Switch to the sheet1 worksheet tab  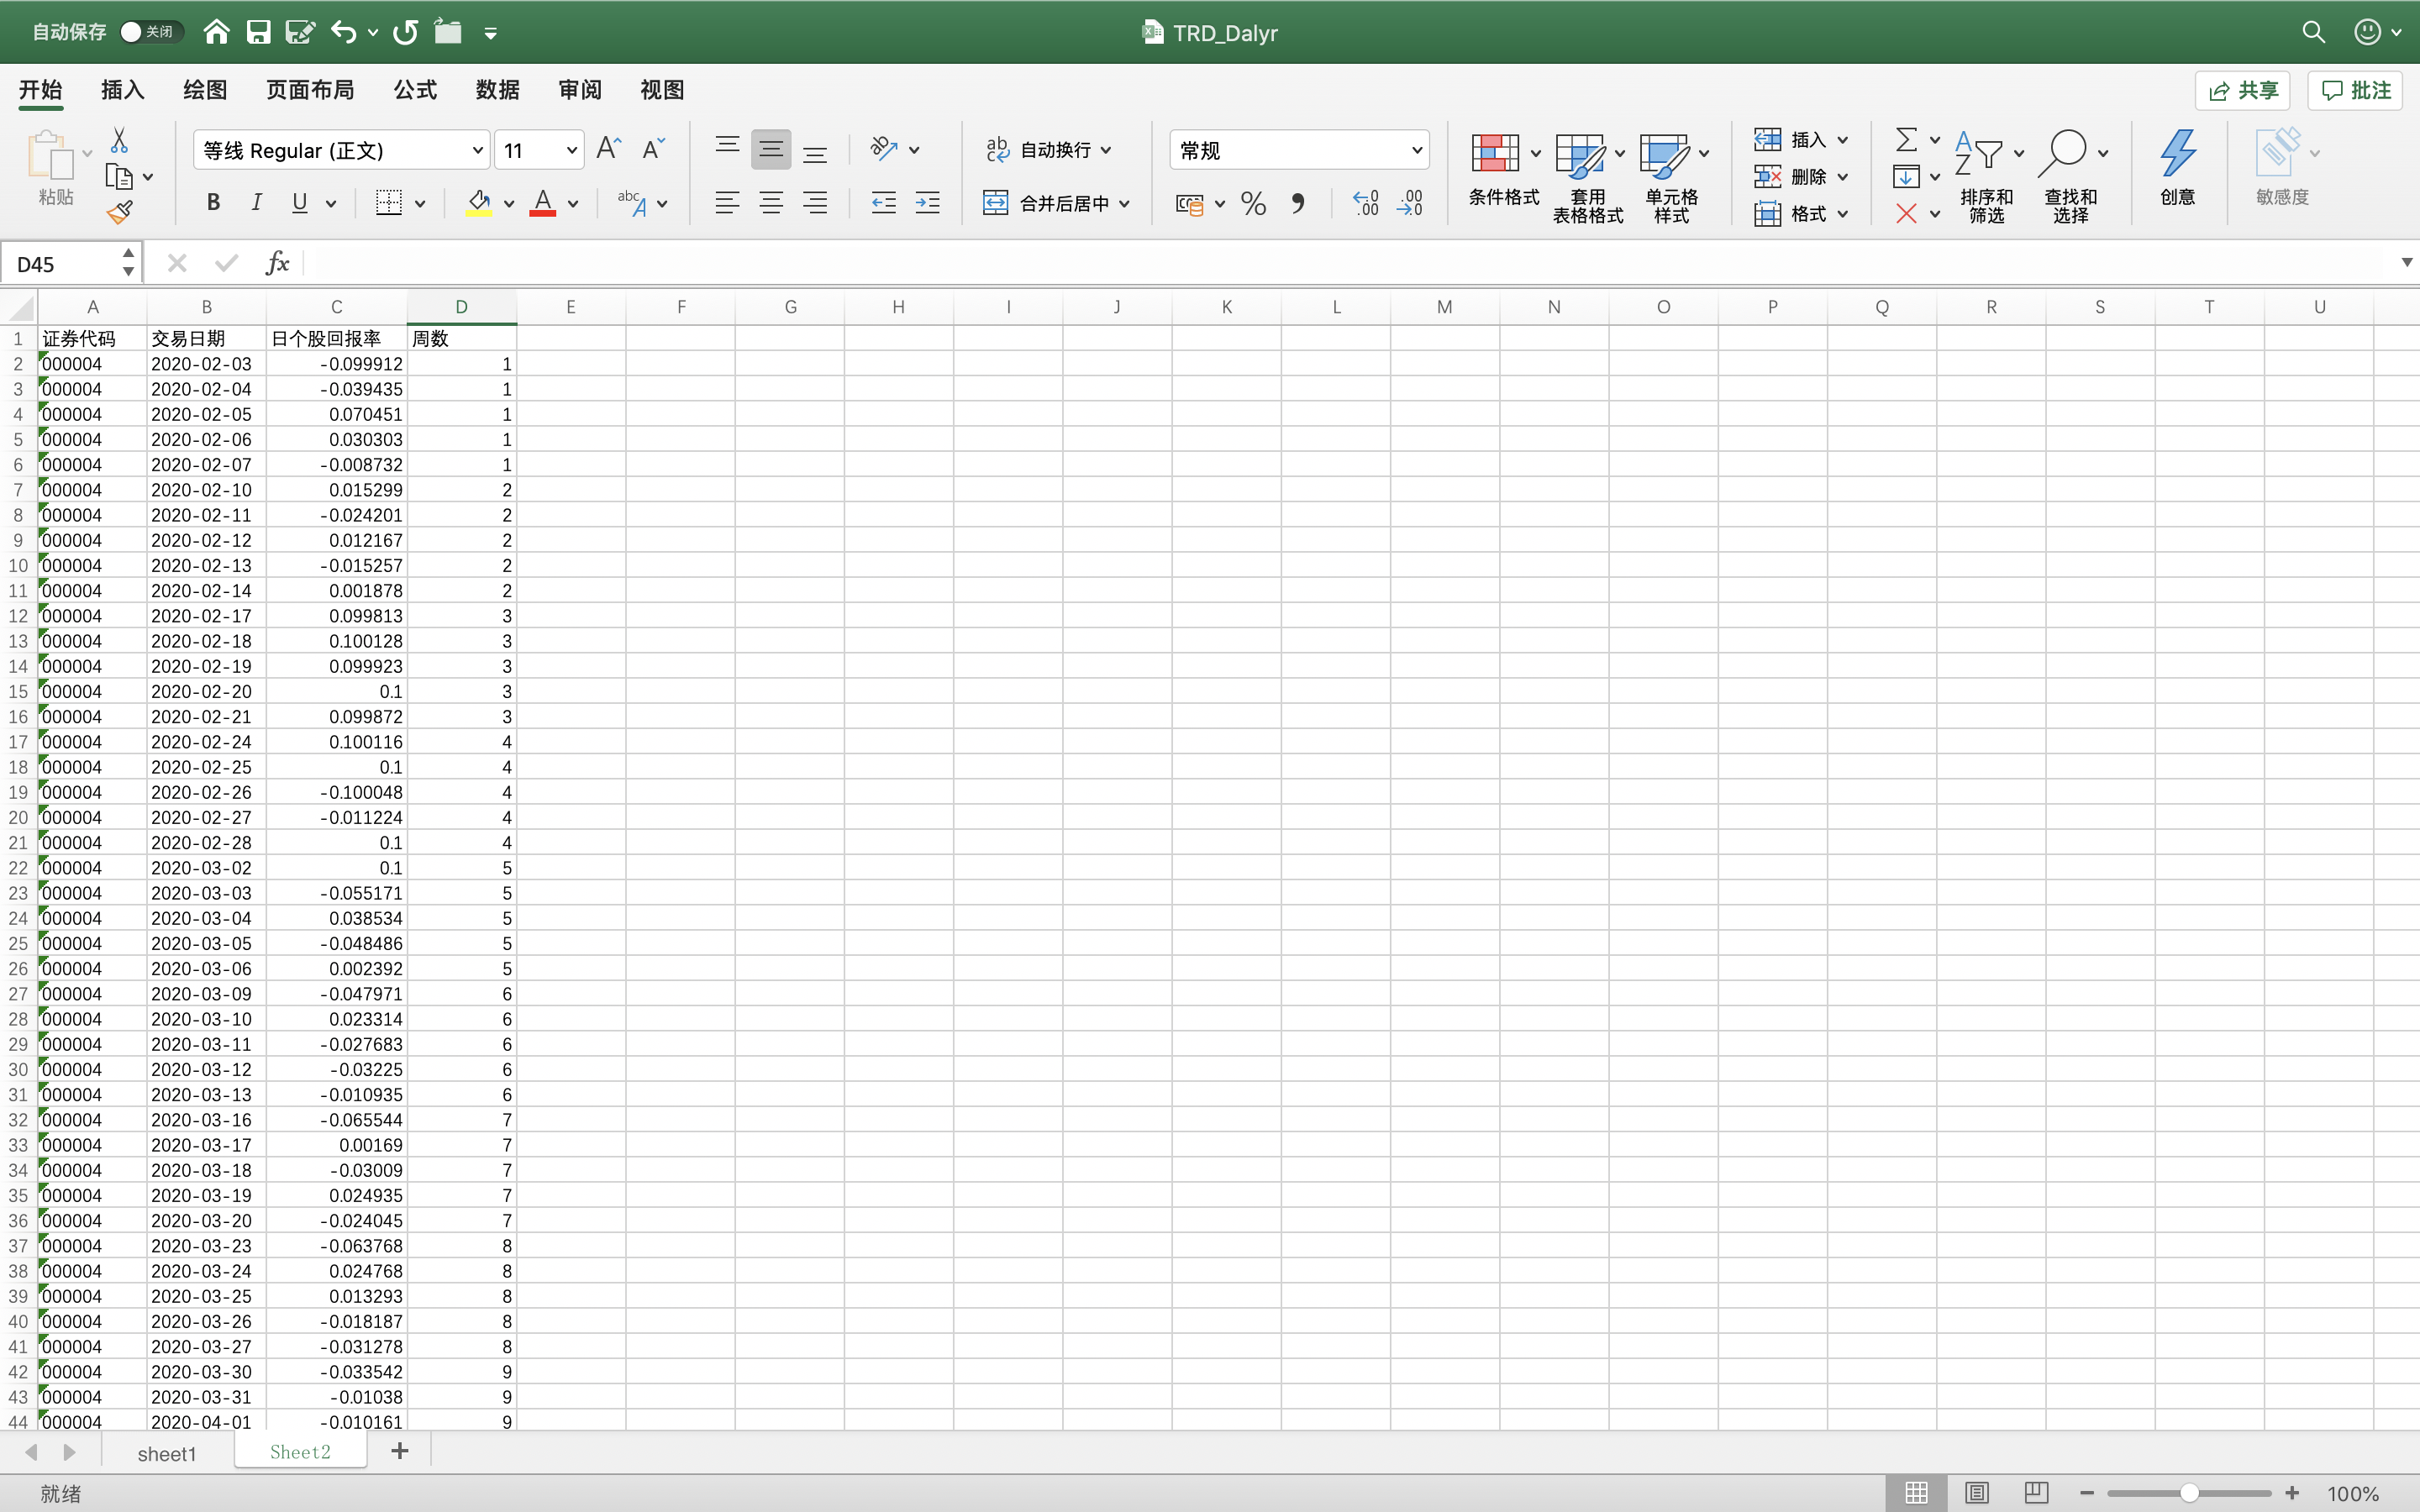pos(167,1453)
